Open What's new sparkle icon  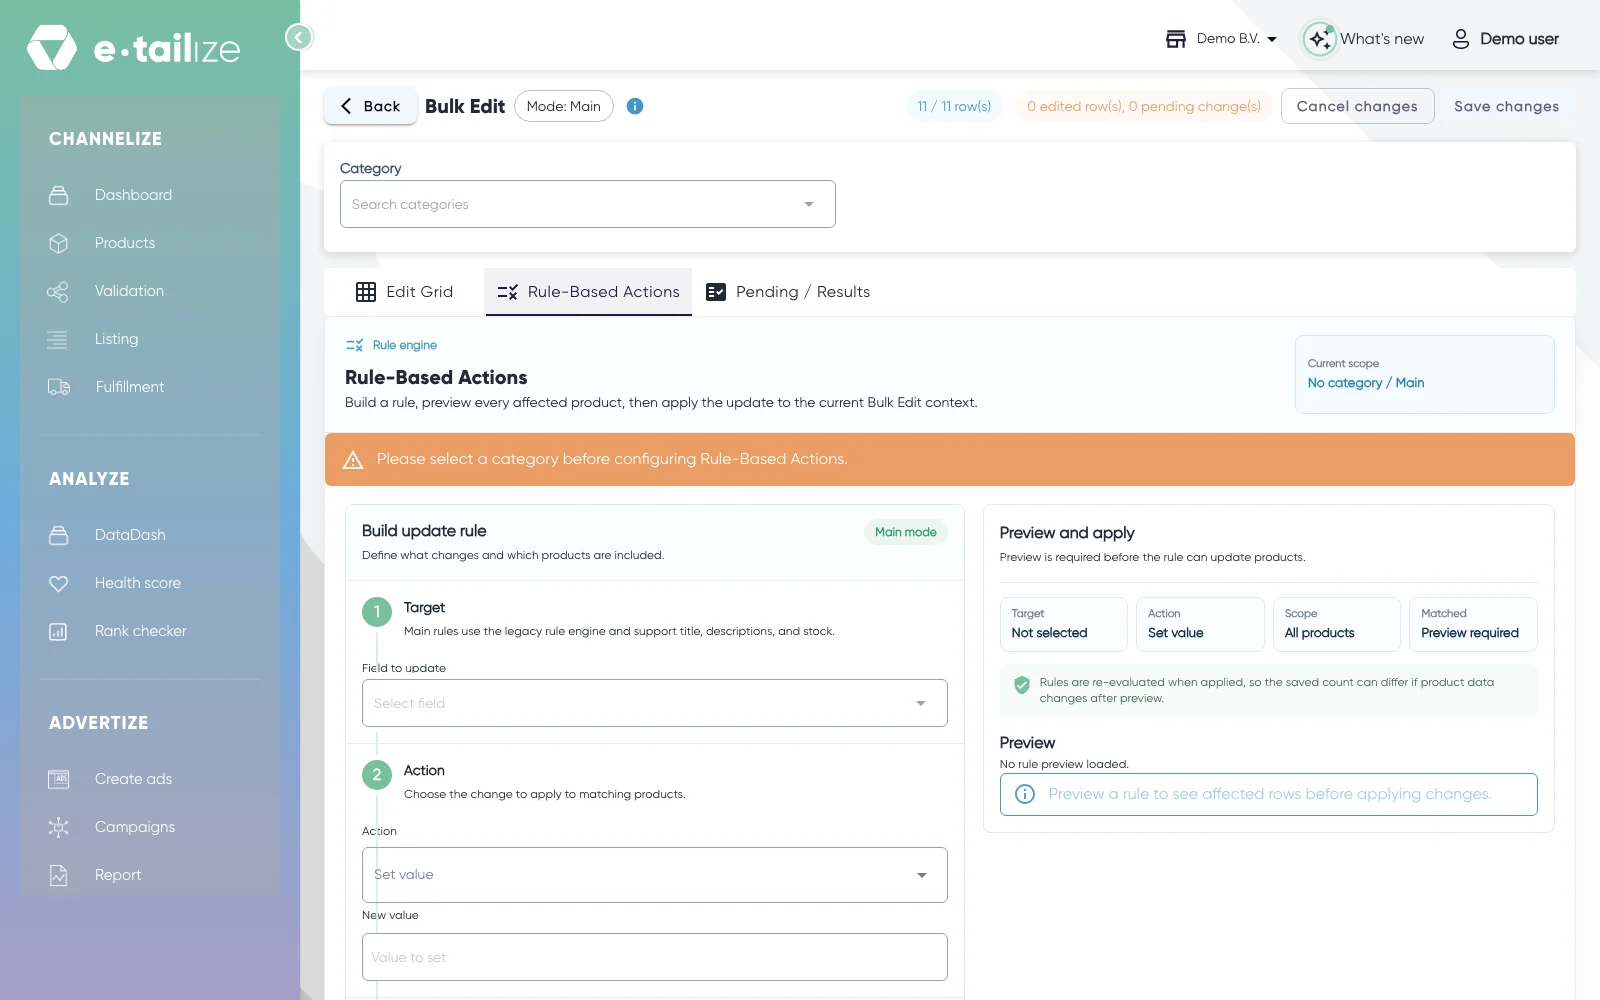(1320, 39)
